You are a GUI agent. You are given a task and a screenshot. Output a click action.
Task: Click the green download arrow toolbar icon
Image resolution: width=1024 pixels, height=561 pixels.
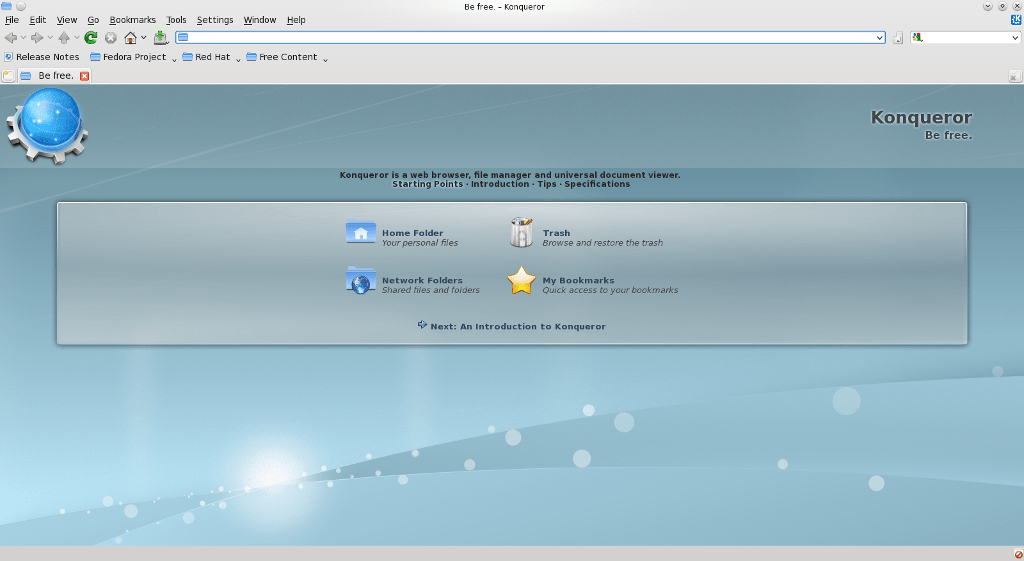[x=161, y=38]
